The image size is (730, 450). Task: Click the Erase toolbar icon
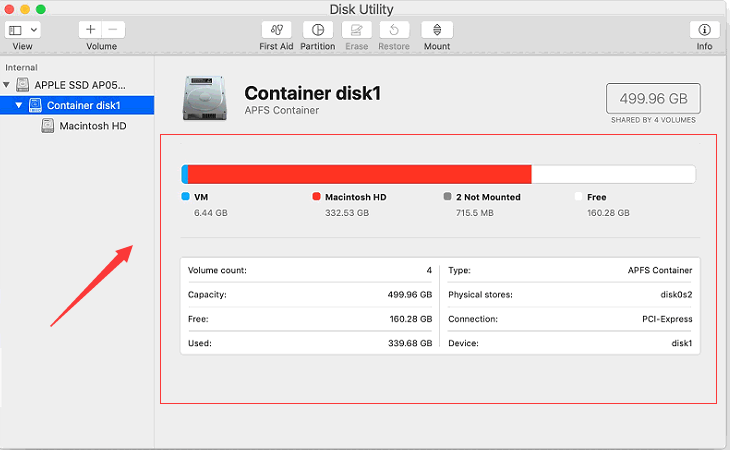click(x=357, y=30)
